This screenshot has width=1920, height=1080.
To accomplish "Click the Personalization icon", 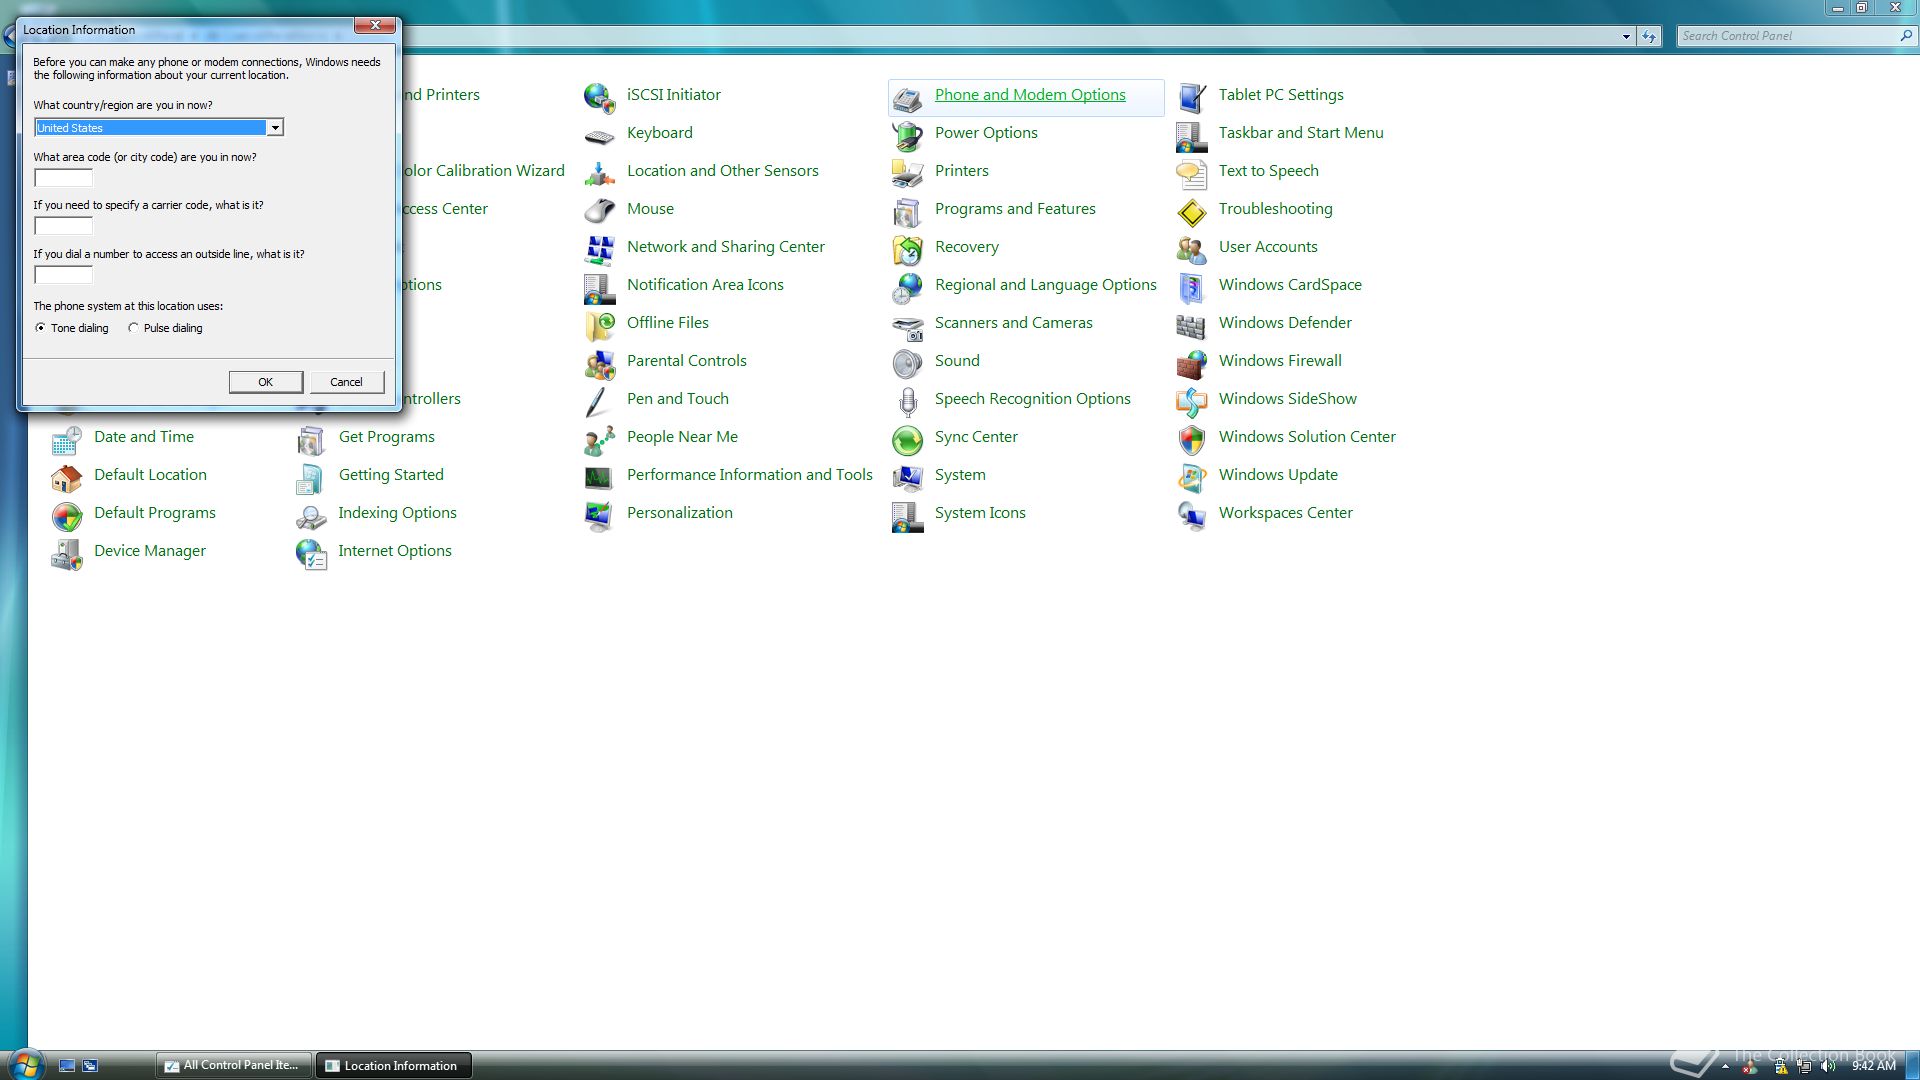I will point(599,515).
